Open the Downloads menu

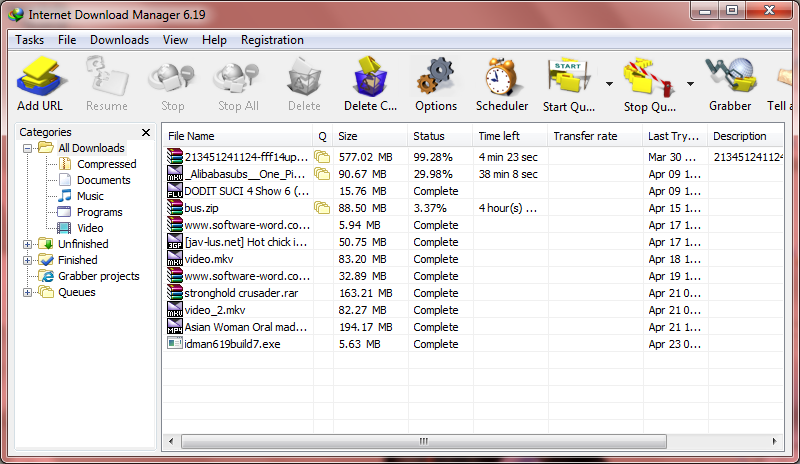click(x=119, y=40)
